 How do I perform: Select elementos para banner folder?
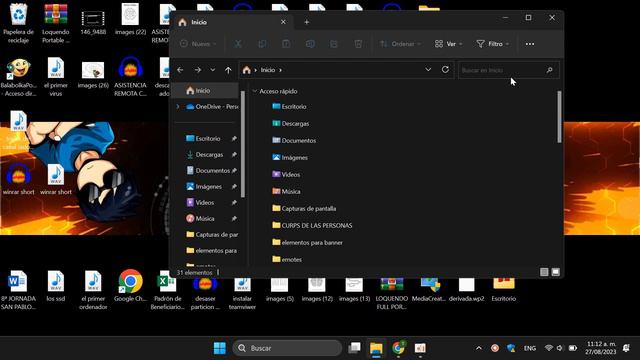307,242
